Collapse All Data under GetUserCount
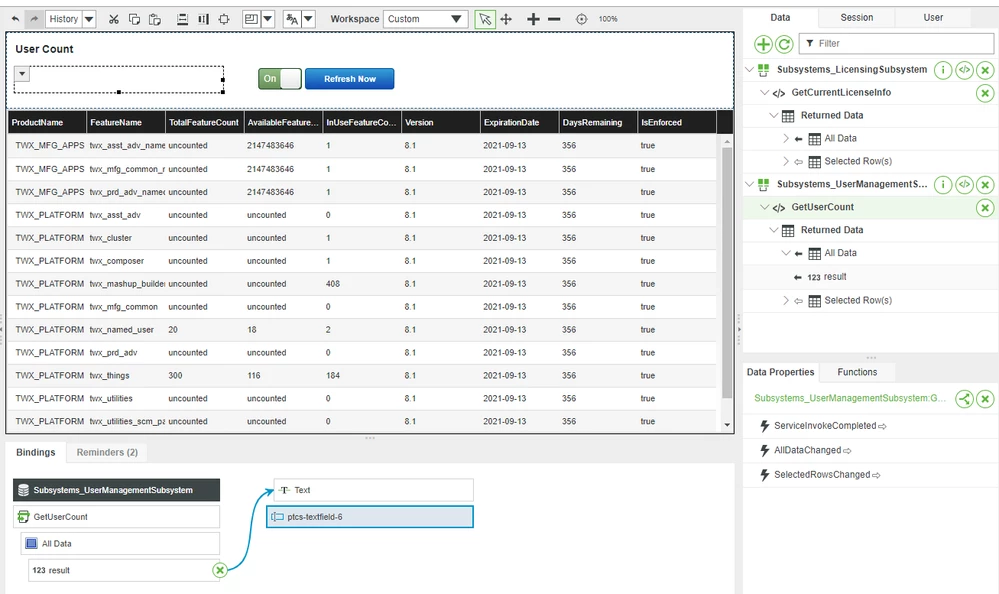This screenshot has width=999, height=594. click(x=786, y=253)
